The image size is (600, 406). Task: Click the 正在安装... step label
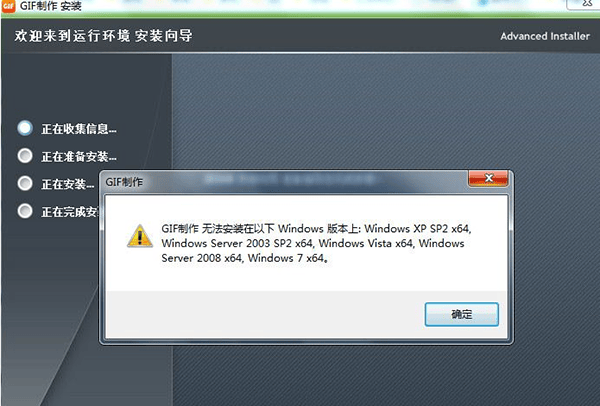point(68,184)
